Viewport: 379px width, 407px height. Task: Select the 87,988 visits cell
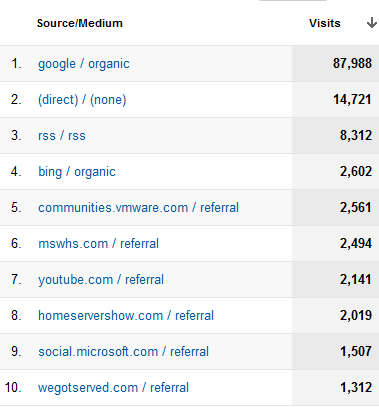pyautogui.click(x=335, y=63)
